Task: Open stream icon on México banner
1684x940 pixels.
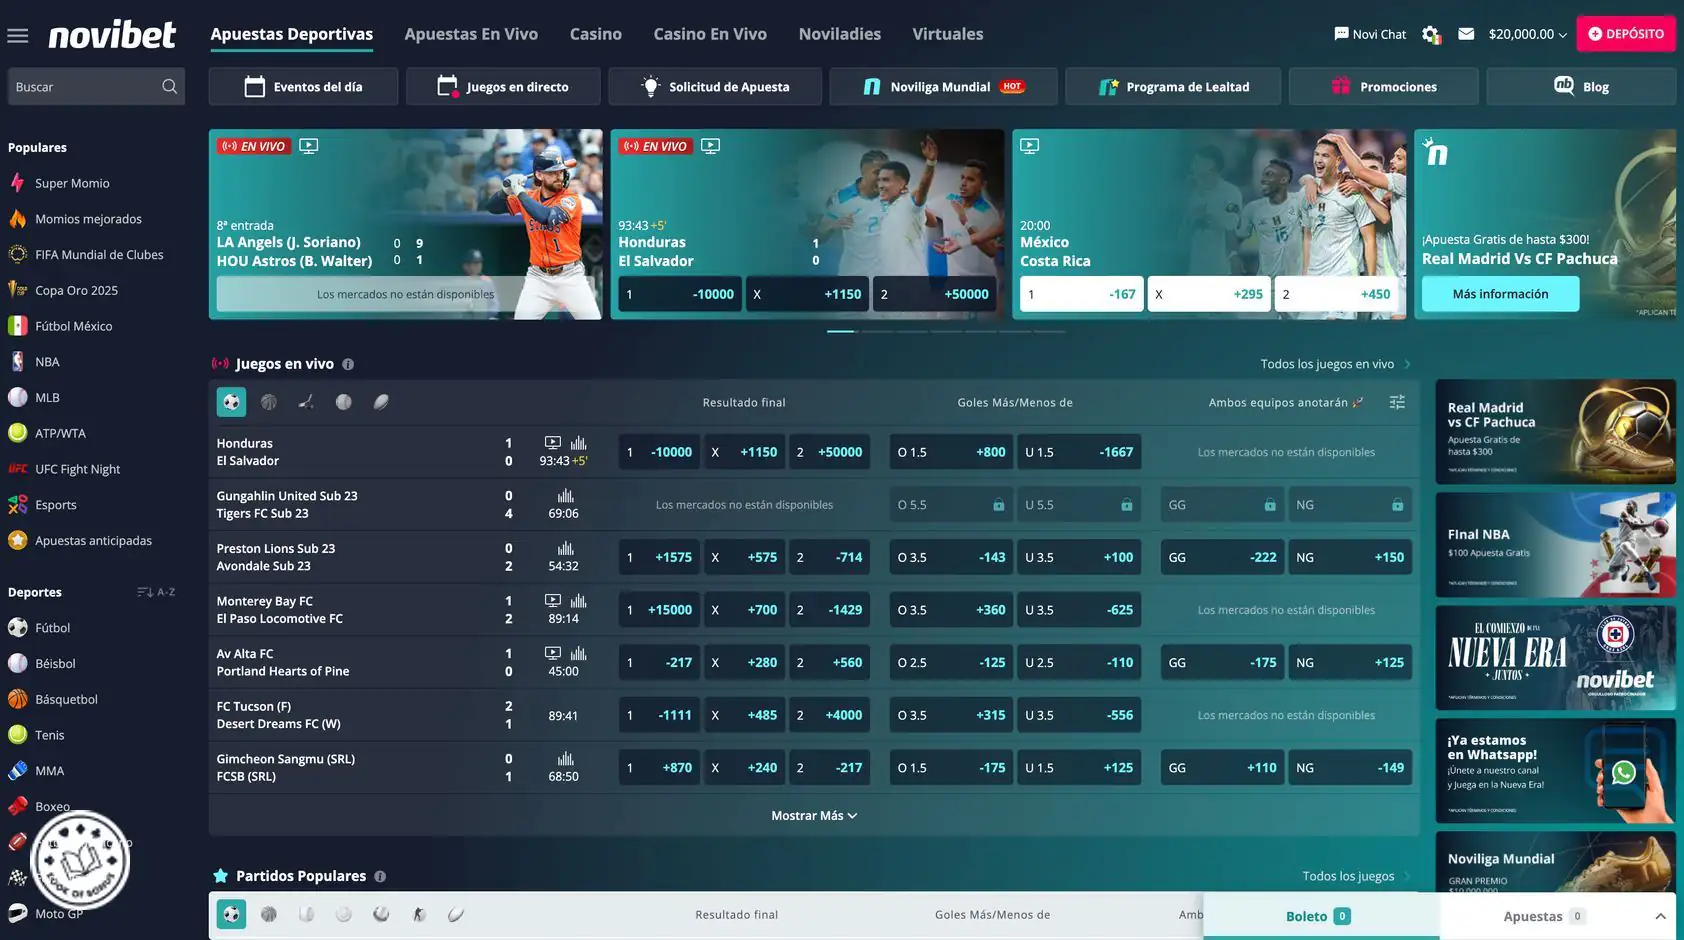Action: click(1029, 146)
